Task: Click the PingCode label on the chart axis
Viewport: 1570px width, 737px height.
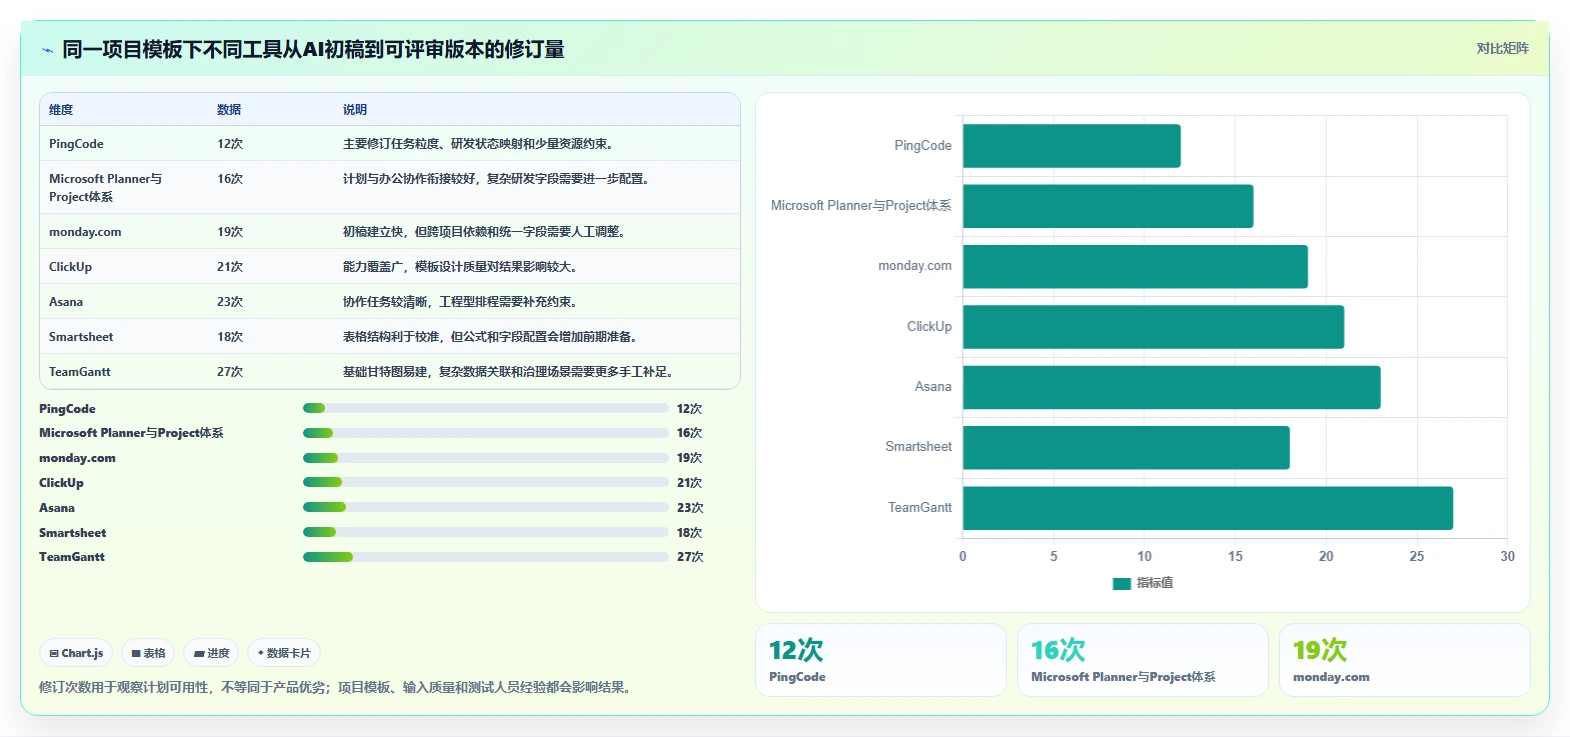Action: pos(923,146)
